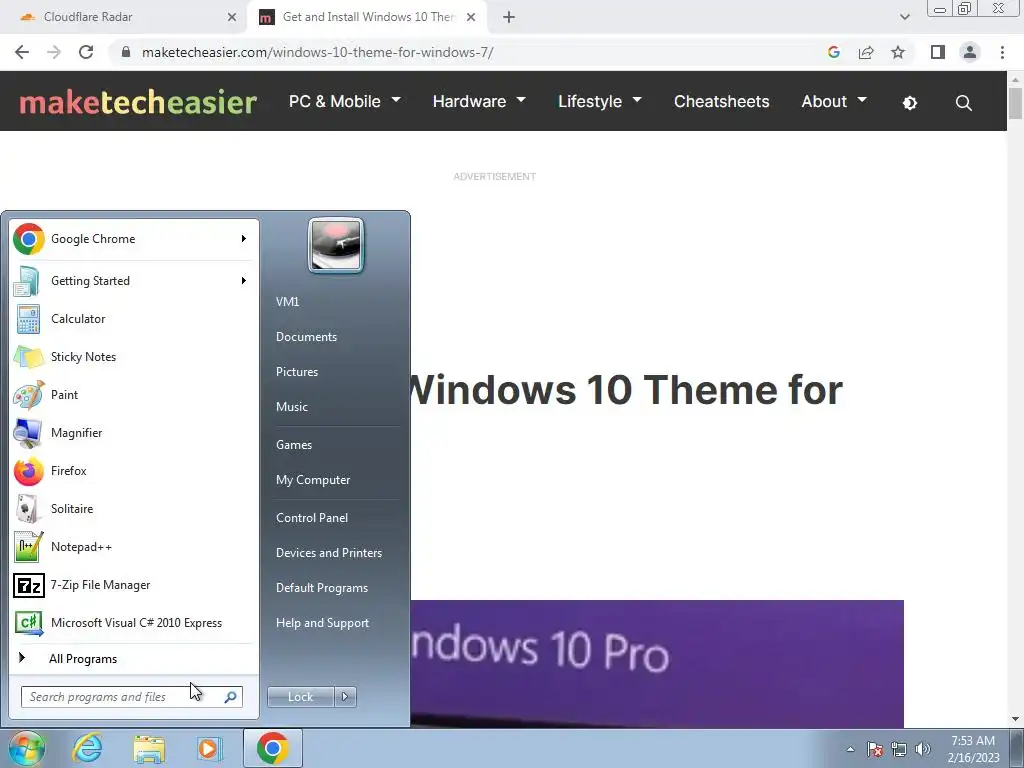Viewport: 1024px width, 768px height.
Task: View site security lock info
Action: coord(126,52)
